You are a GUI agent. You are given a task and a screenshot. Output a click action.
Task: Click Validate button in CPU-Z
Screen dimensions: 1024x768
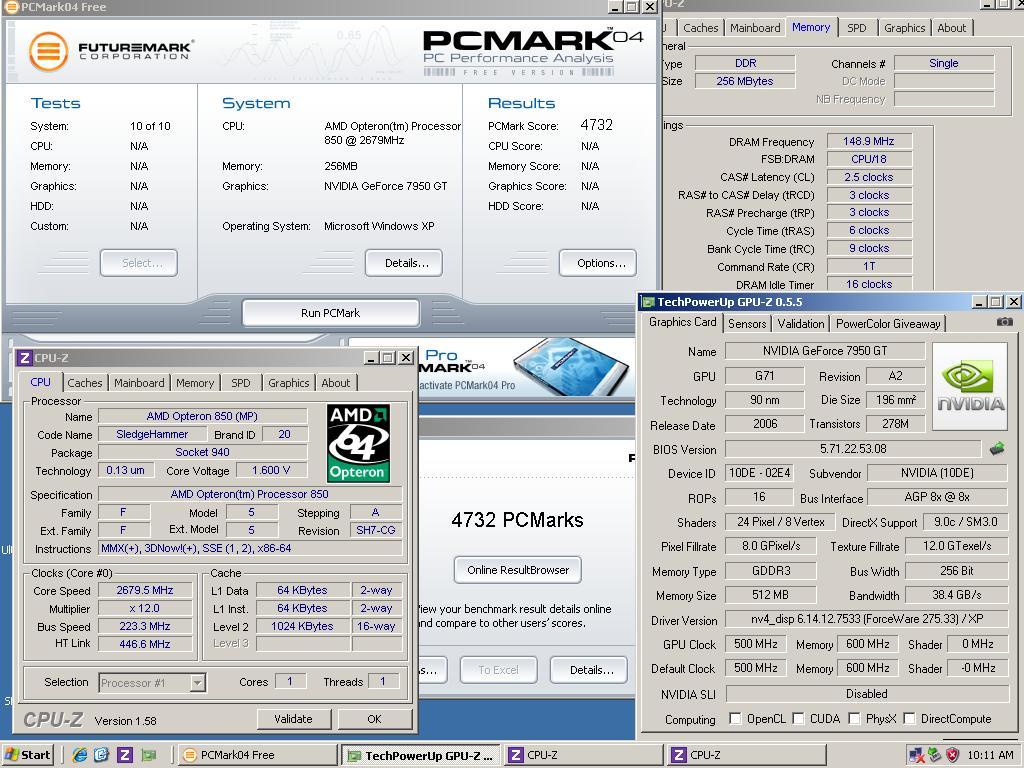click(293, 719)
